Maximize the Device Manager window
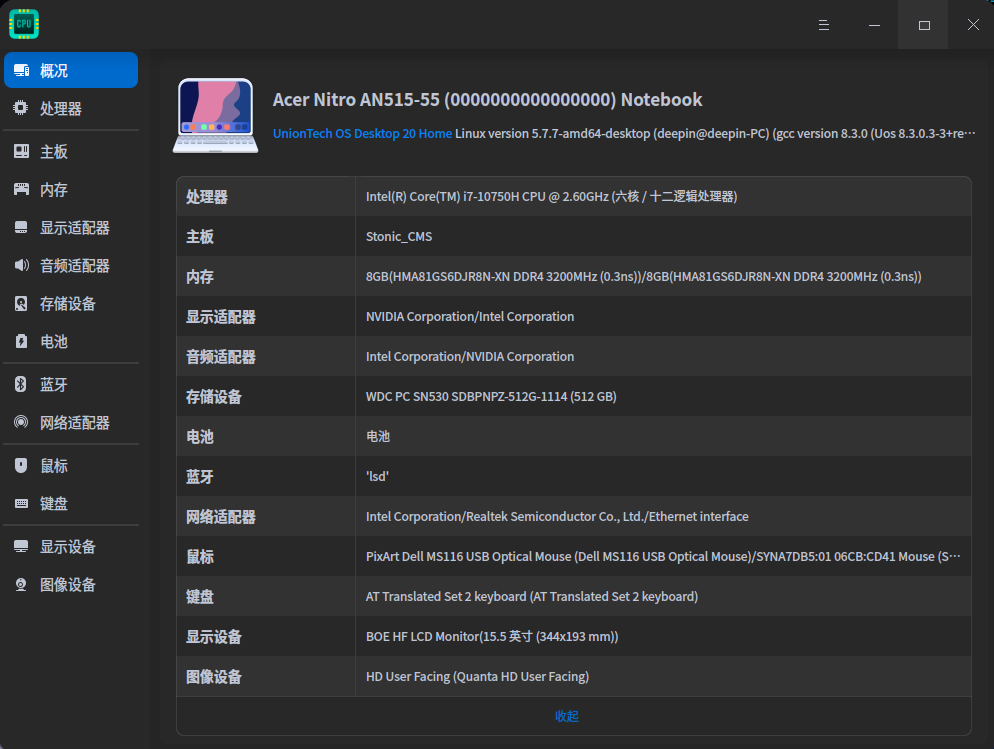Viewport: 994px width, 749px height. (x=924, y=25)
